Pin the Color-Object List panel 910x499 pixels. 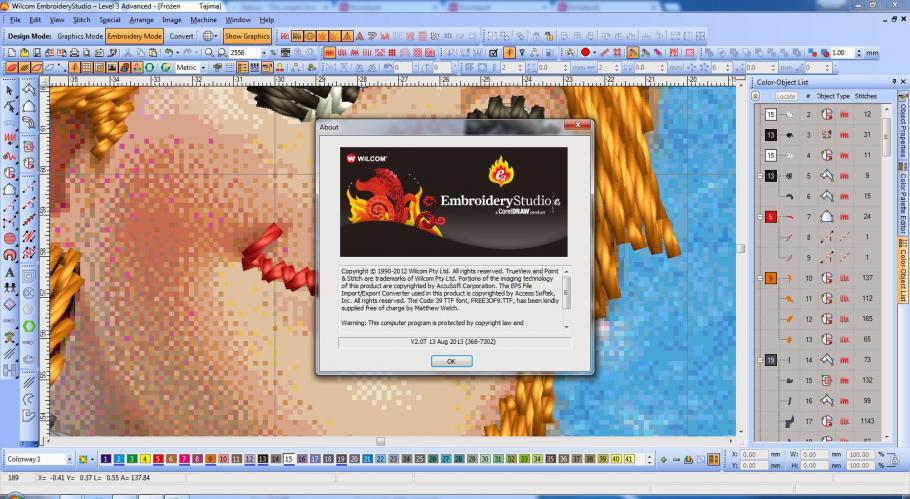(x=894, y=82)
